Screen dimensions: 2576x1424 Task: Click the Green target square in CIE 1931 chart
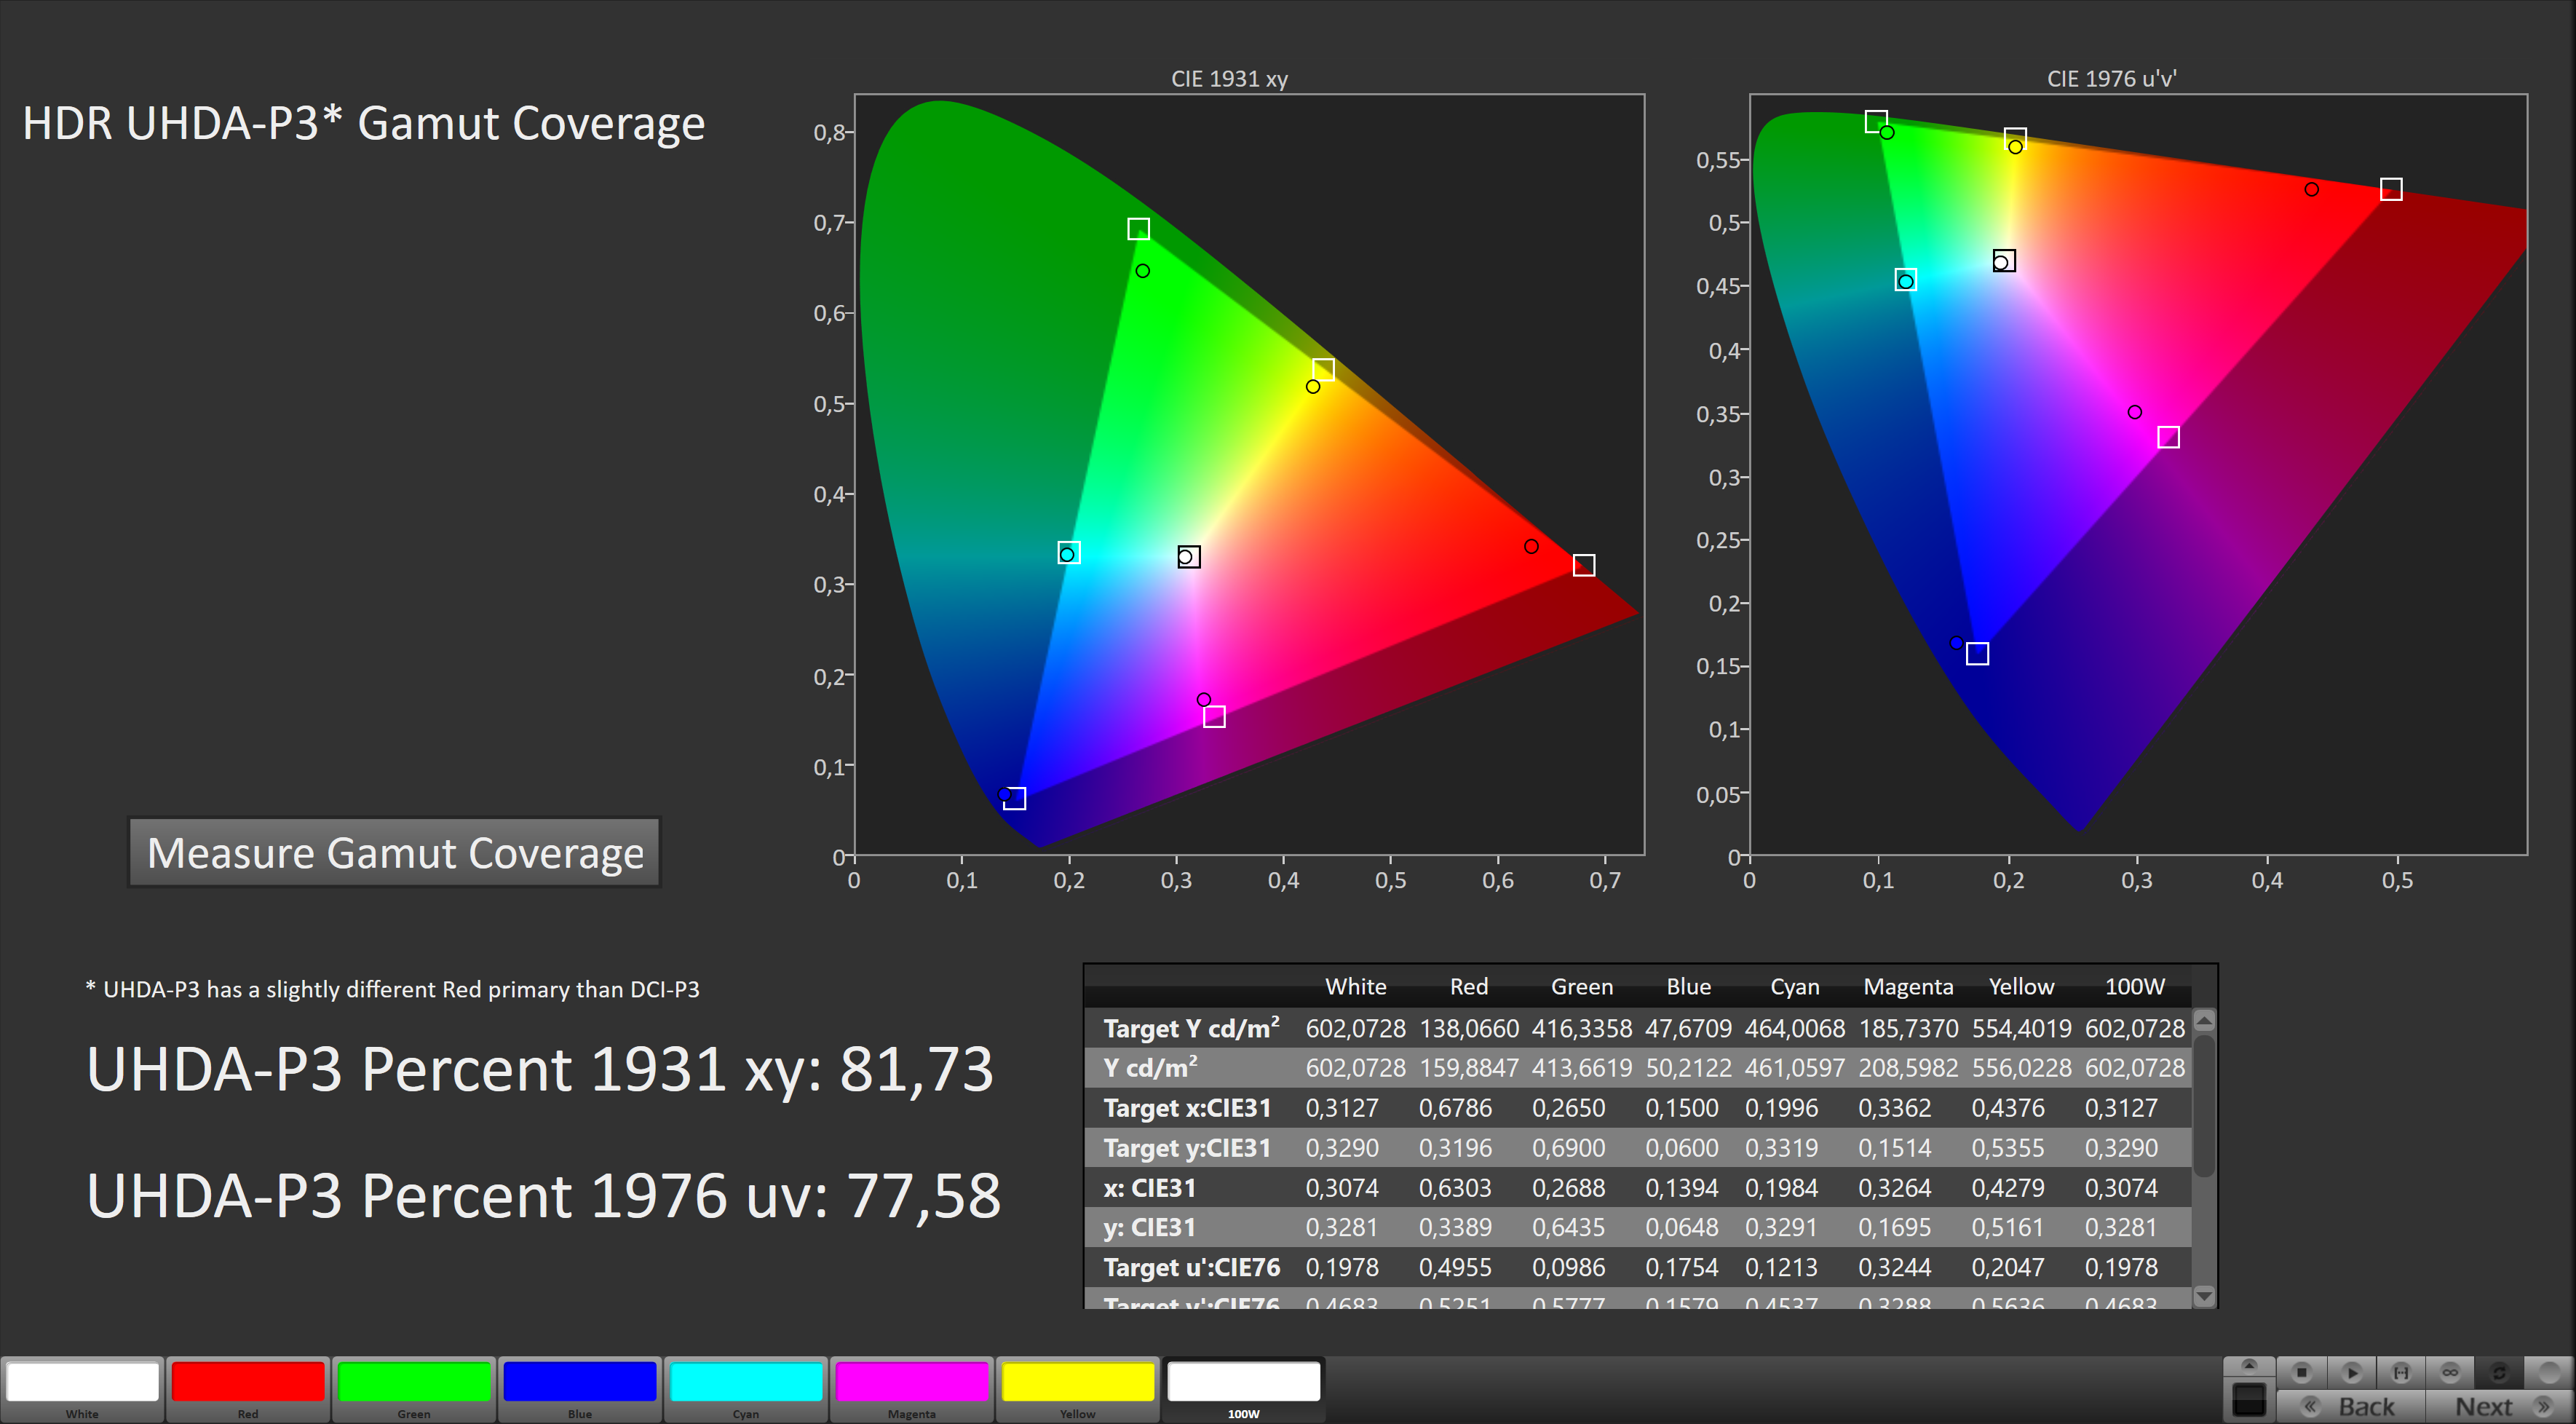(x=1138, y=229)
